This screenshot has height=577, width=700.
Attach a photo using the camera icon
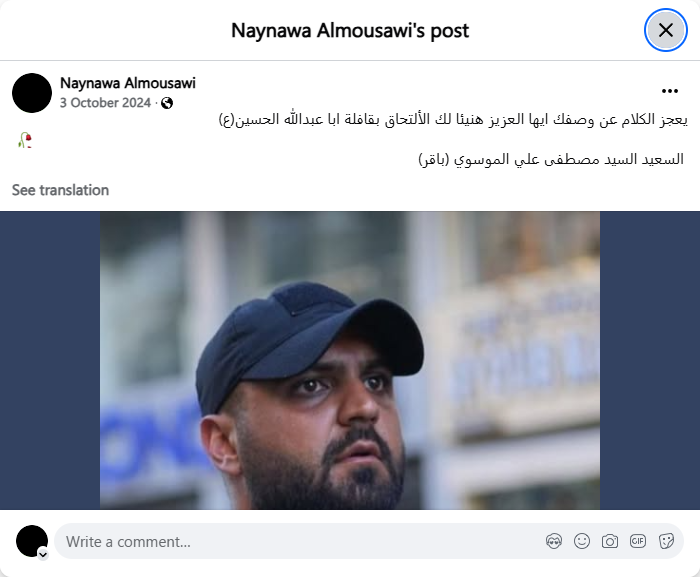[610, 541]
